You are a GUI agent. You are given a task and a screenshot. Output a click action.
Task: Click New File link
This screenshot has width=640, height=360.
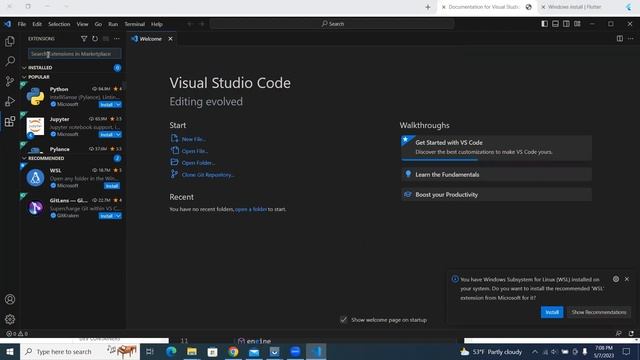point(194,139)
